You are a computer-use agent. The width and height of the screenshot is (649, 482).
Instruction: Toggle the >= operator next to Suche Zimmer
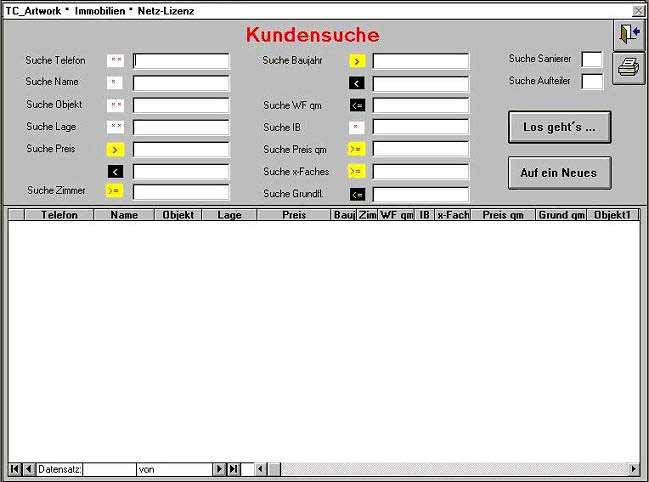[115, 191]
